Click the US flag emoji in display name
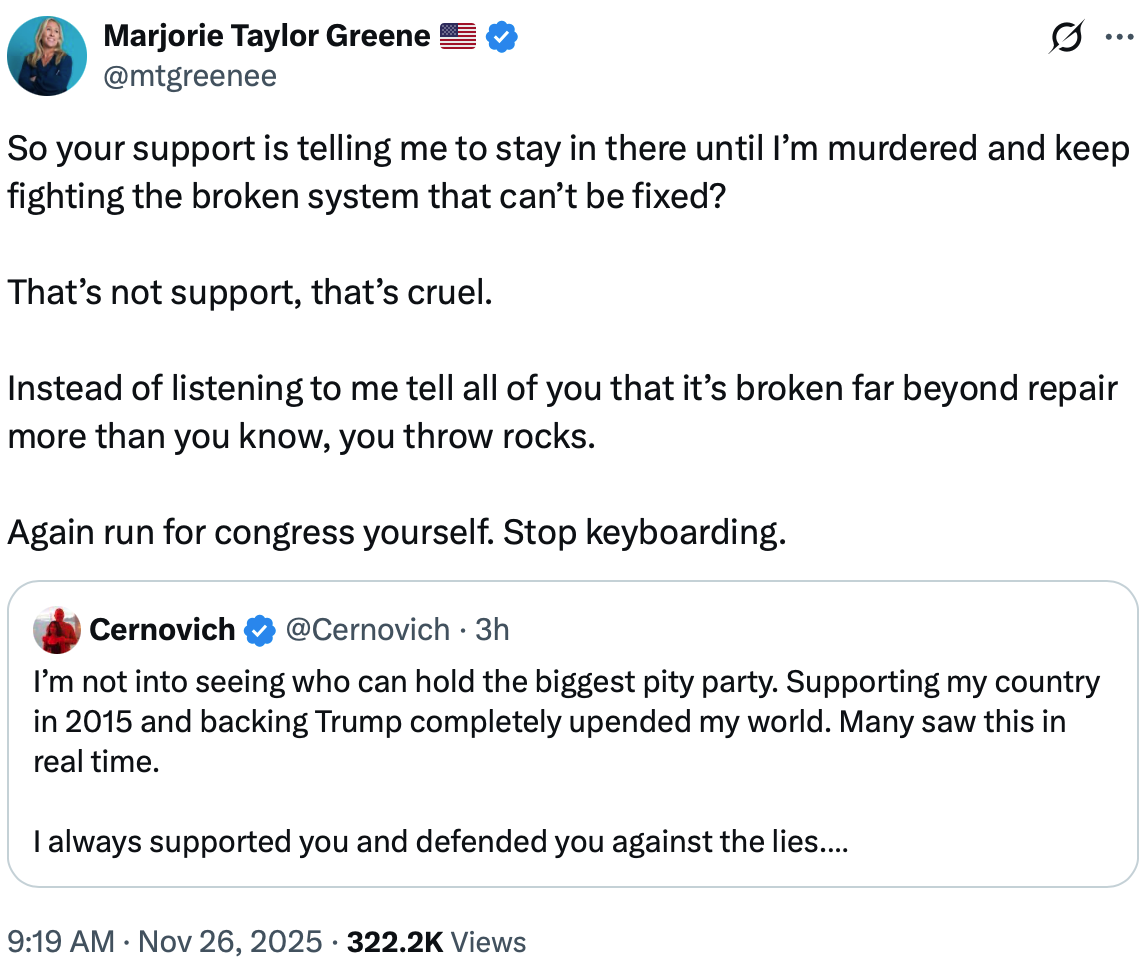This screenshot has width=1148, height=968. [458, 38]
